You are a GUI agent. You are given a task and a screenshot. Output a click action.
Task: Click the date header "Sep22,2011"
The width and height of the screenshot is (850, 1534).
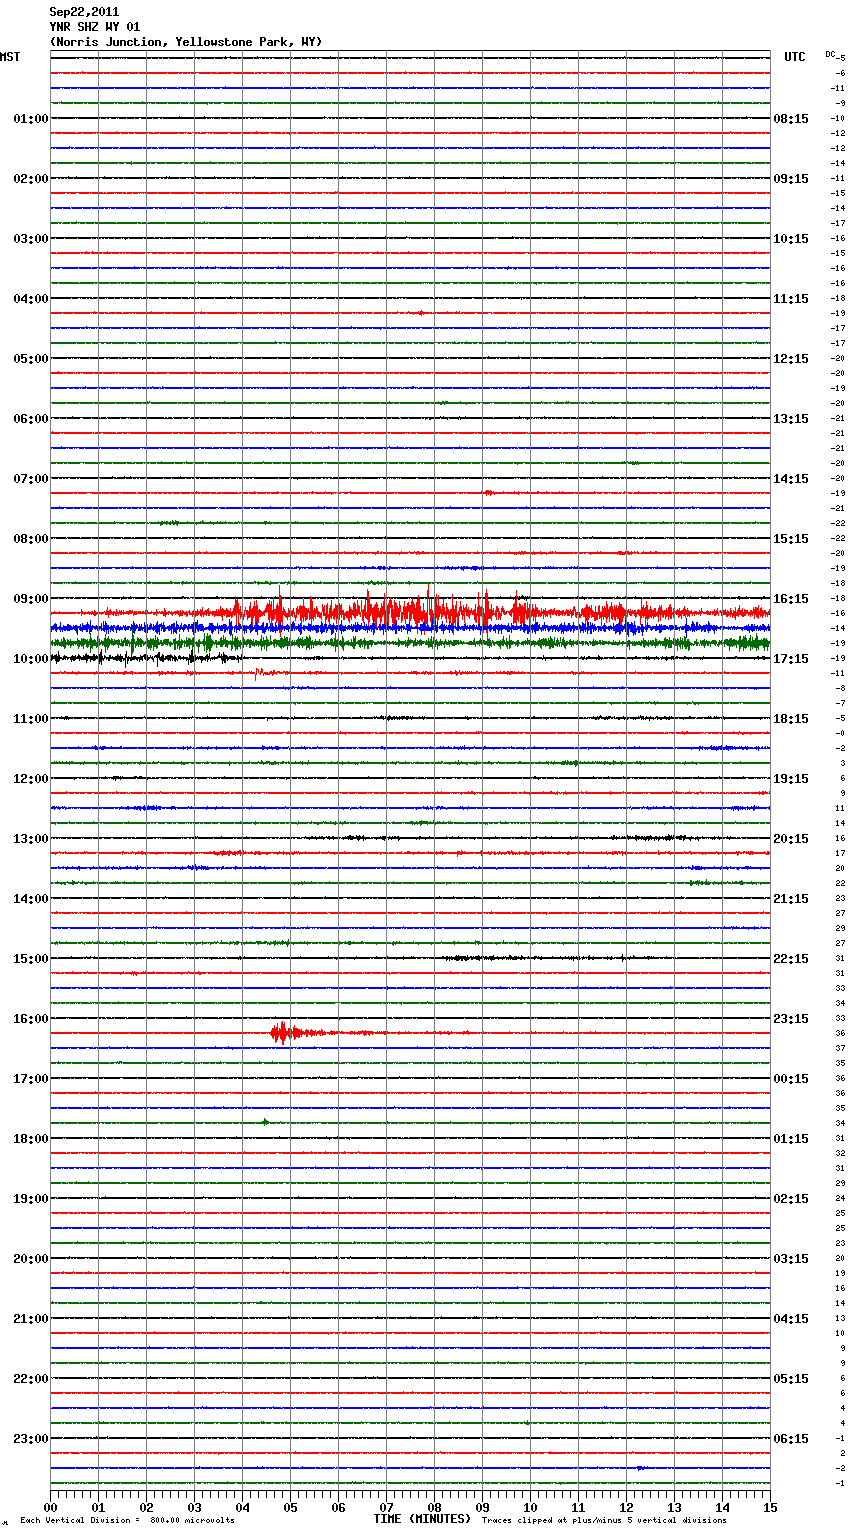(x=84, y=12)
